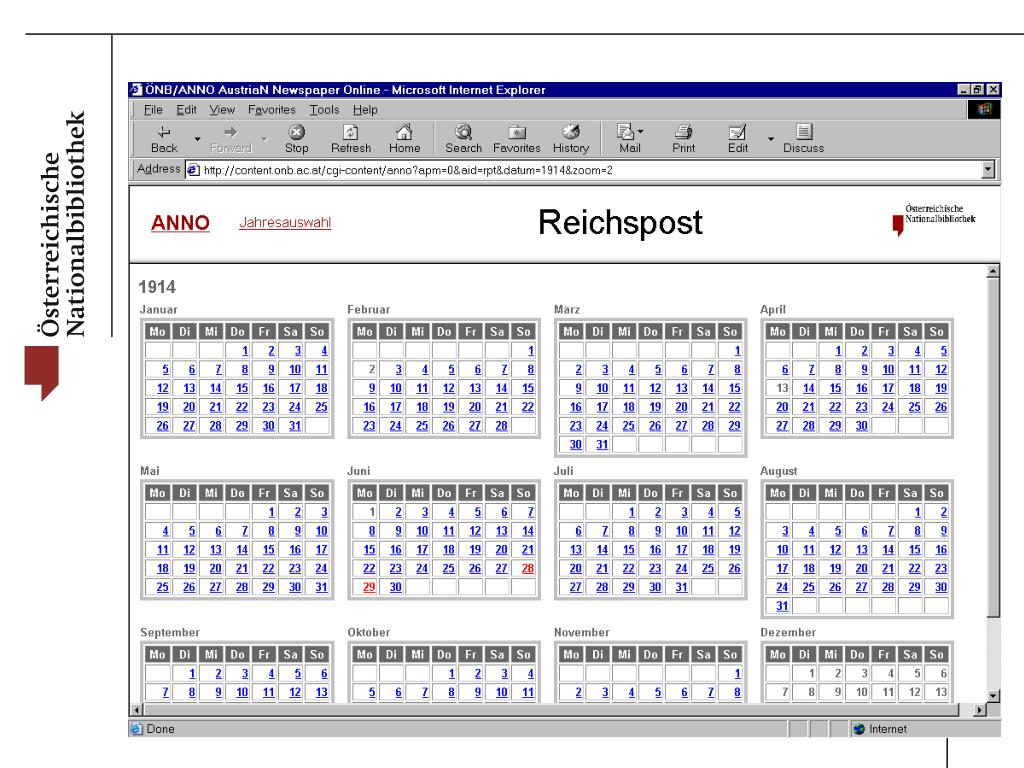Image resolution: width=1024 pixels, height=768 pixels.
Task: Click the horizontal scrollbar thumb
Action: [x=551, y=710]
